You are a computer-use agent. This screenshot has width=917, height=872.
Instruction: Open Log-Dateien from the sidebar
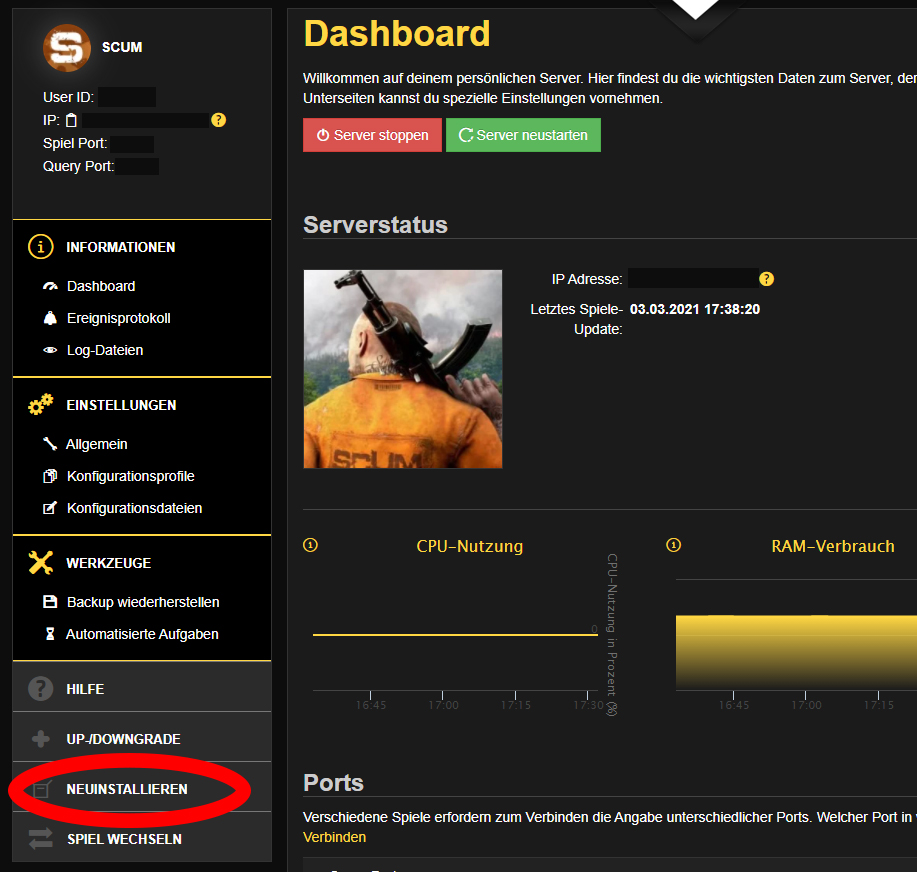pyautogui.click(x=104, y=350)
